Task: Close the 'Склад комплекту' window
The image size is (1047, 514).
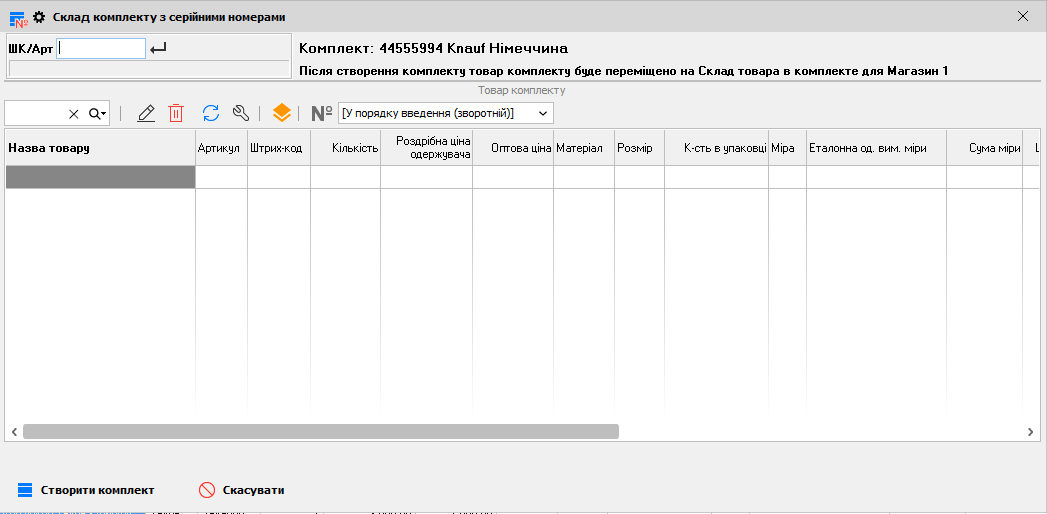Action: click(x=1022, y=16)
